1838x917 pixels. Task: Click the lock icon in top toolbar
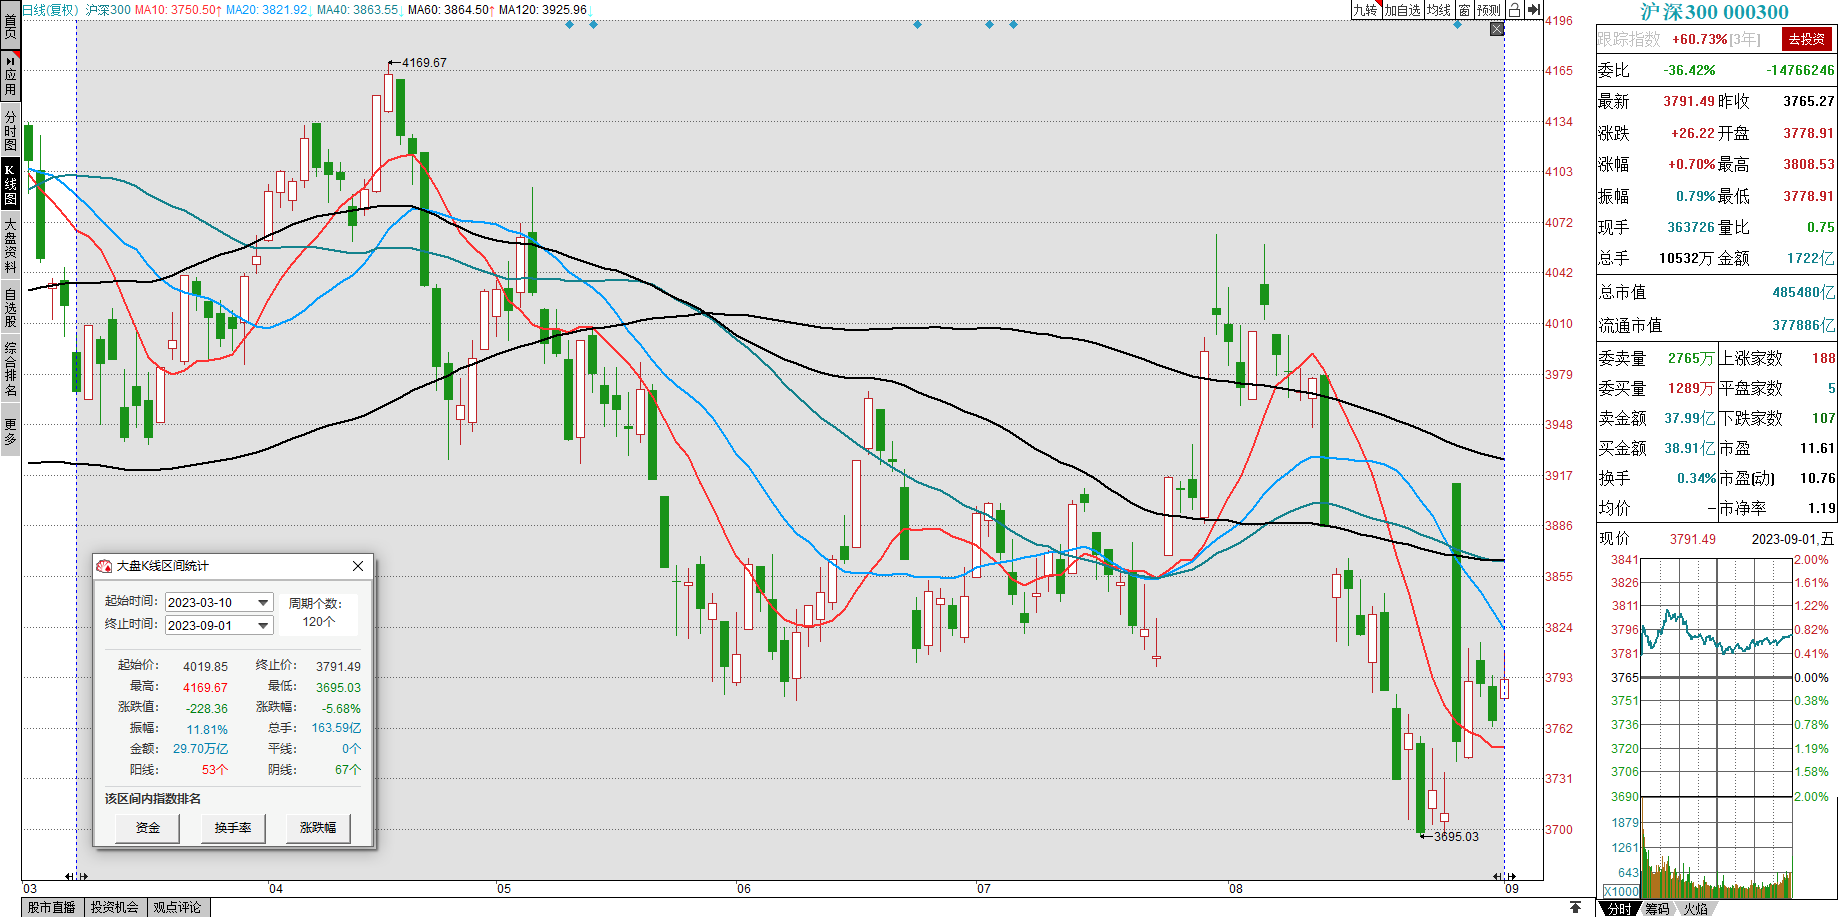point(1514,10)
